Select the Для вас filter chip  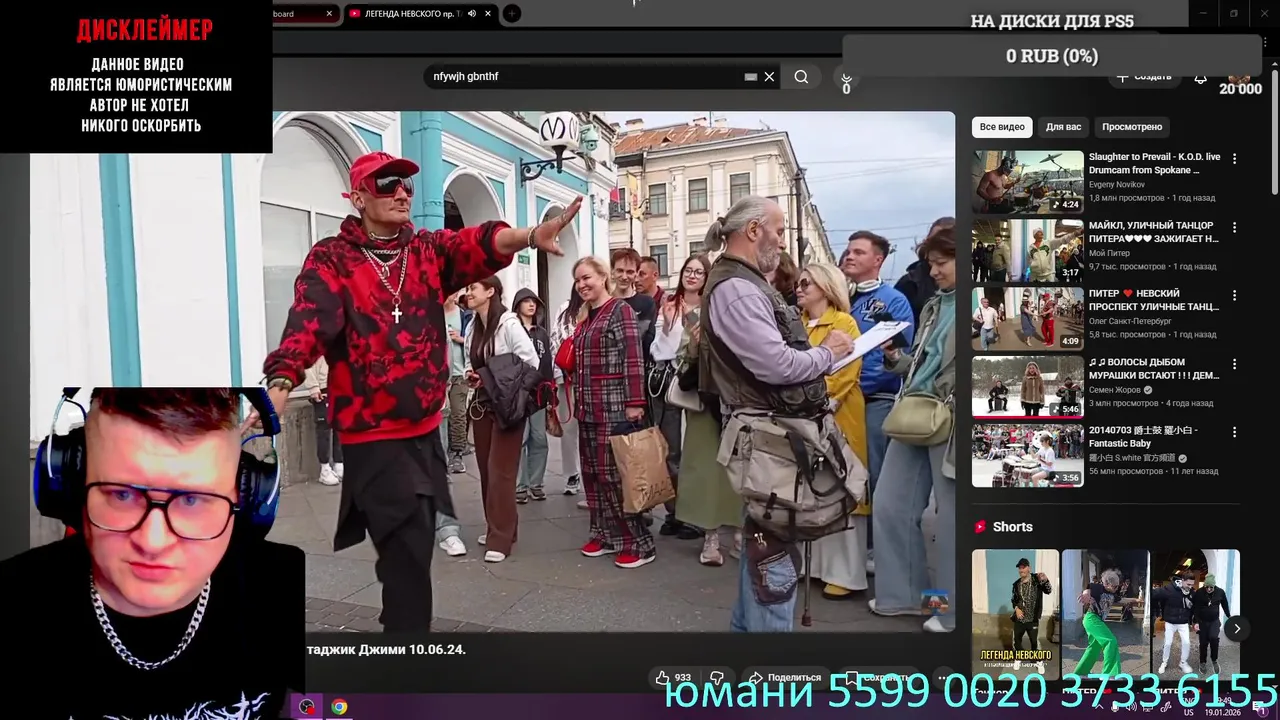[x=1063, y=127]
